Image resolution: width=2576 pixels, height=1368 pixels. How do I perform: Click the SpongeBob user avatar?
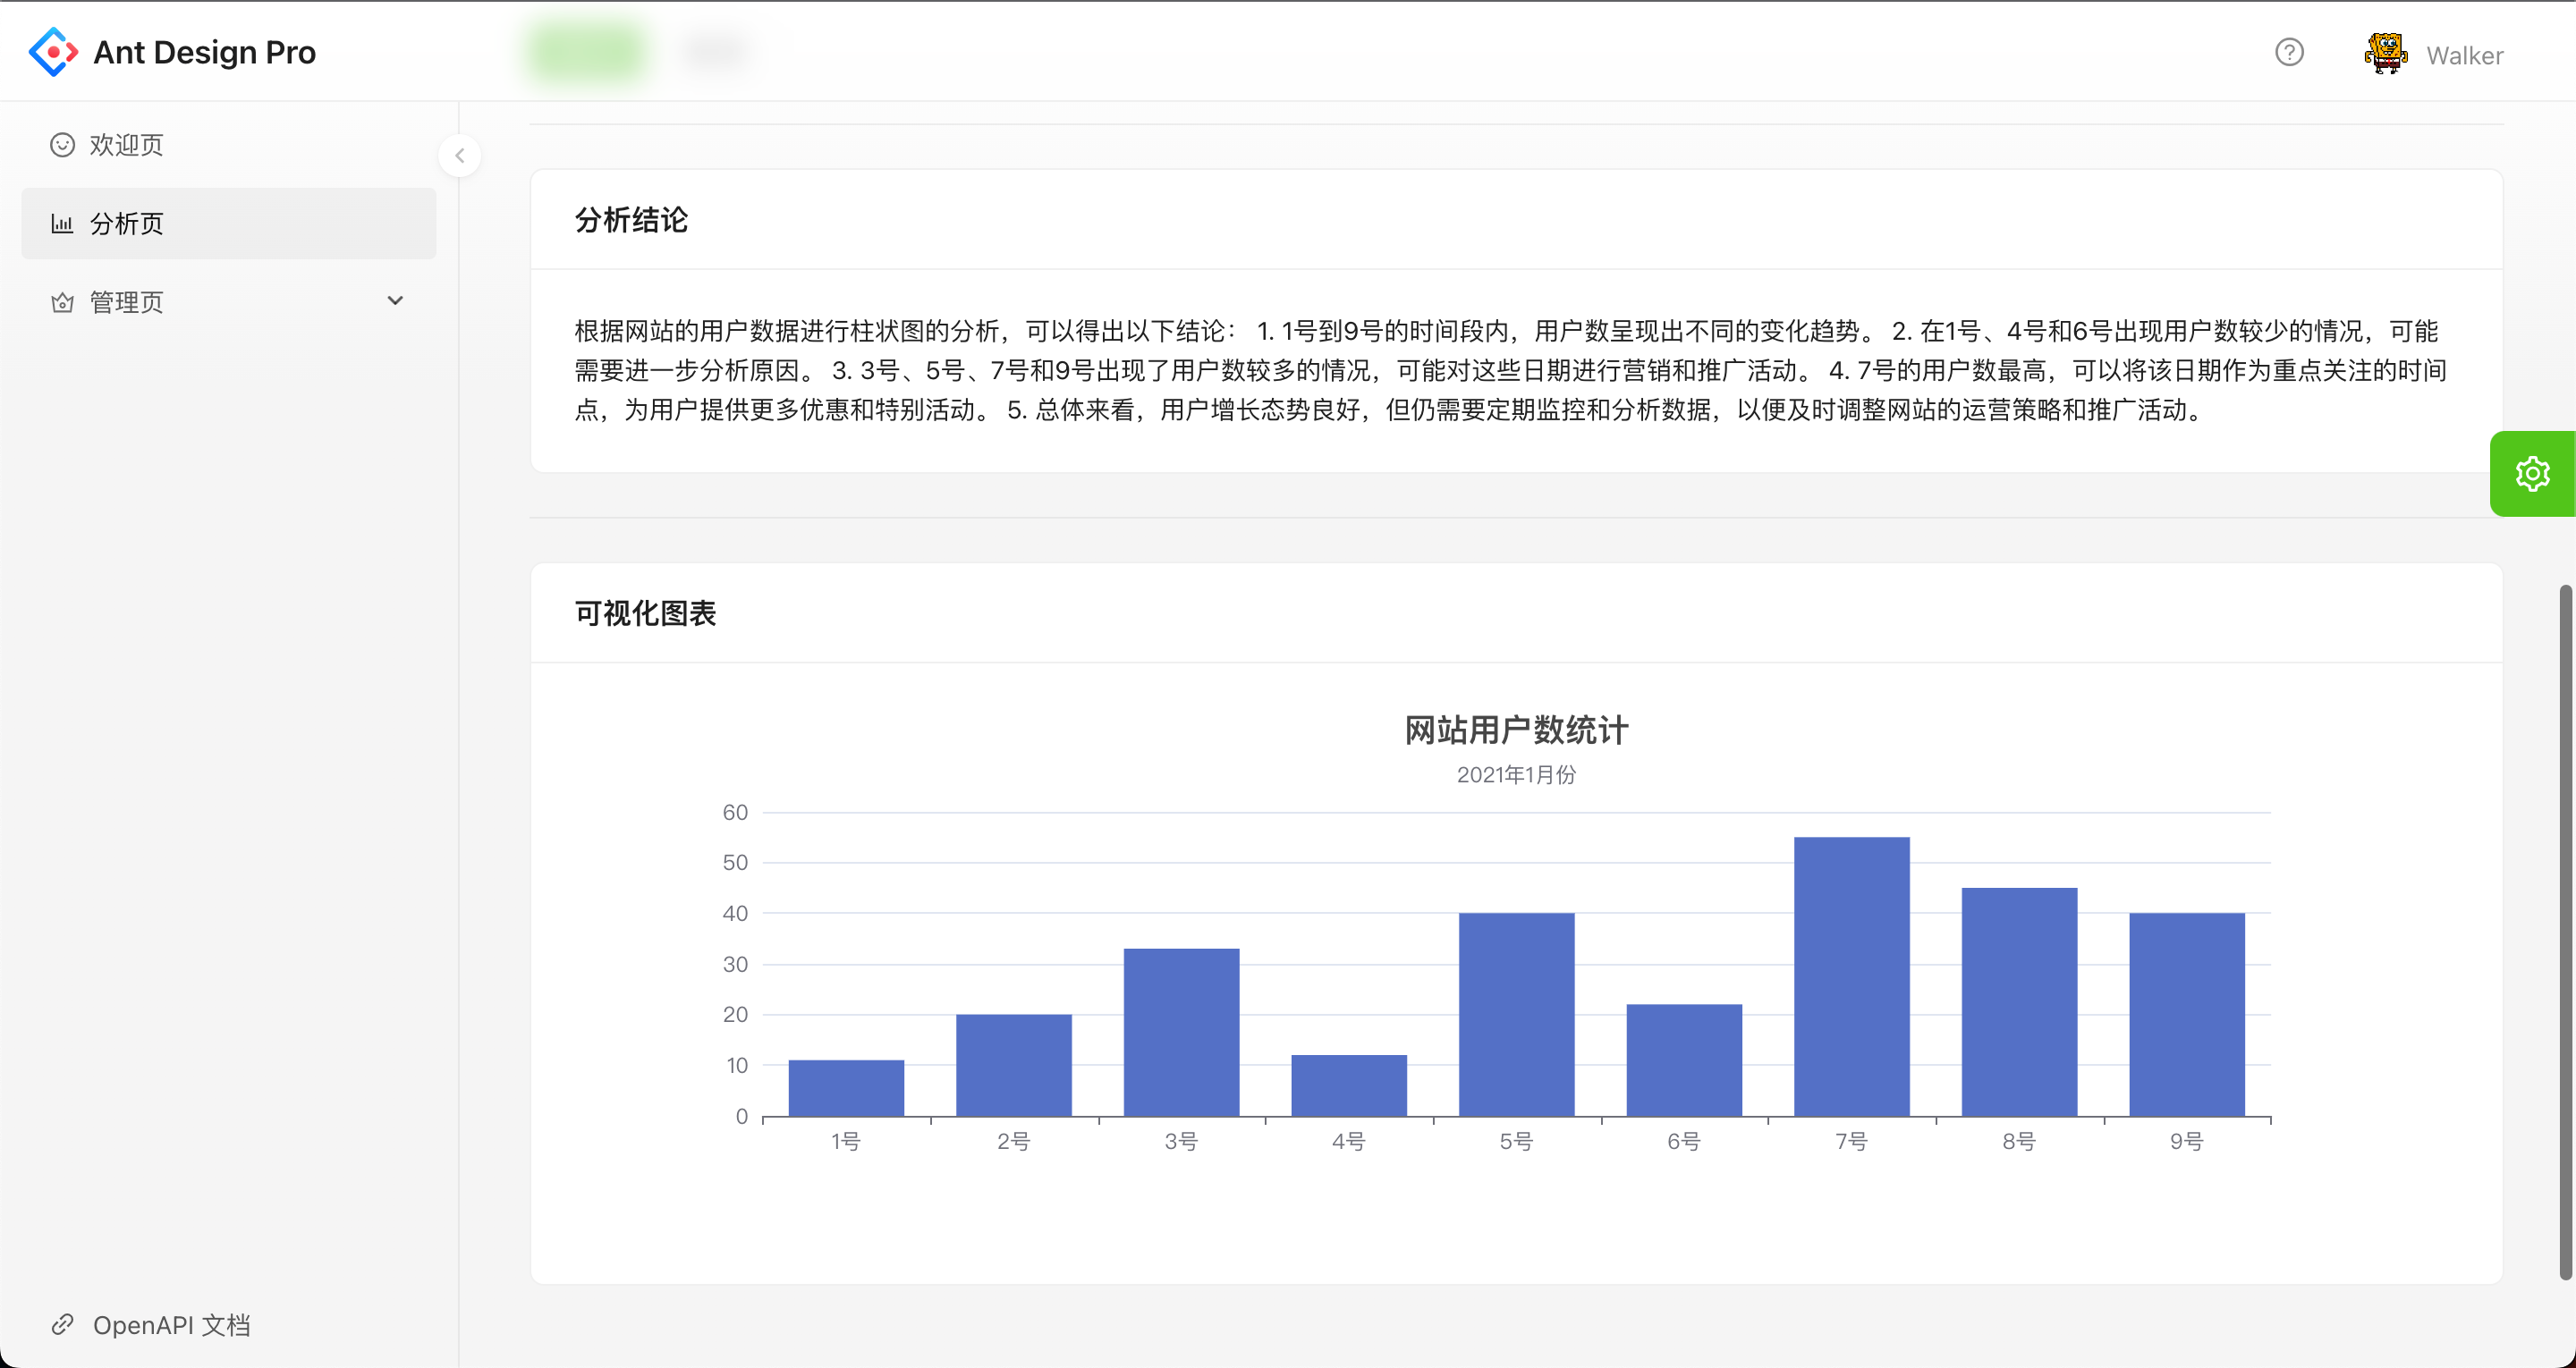tap(2386, 54)
